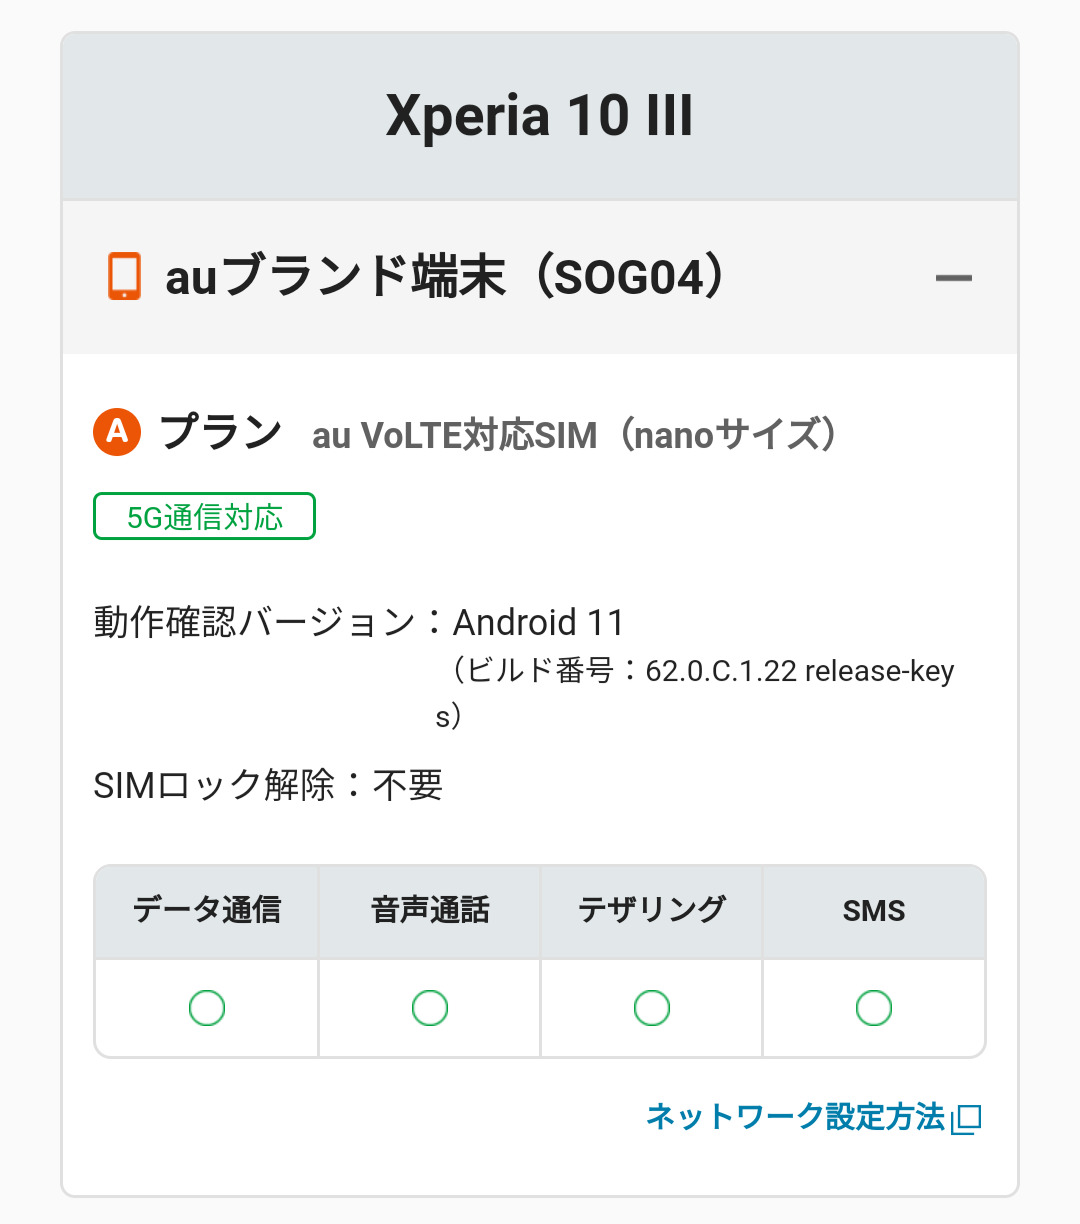Click the SMS circle mark
The width and height of the screenshot is (1080, 1224).
tap(874, 1008)
